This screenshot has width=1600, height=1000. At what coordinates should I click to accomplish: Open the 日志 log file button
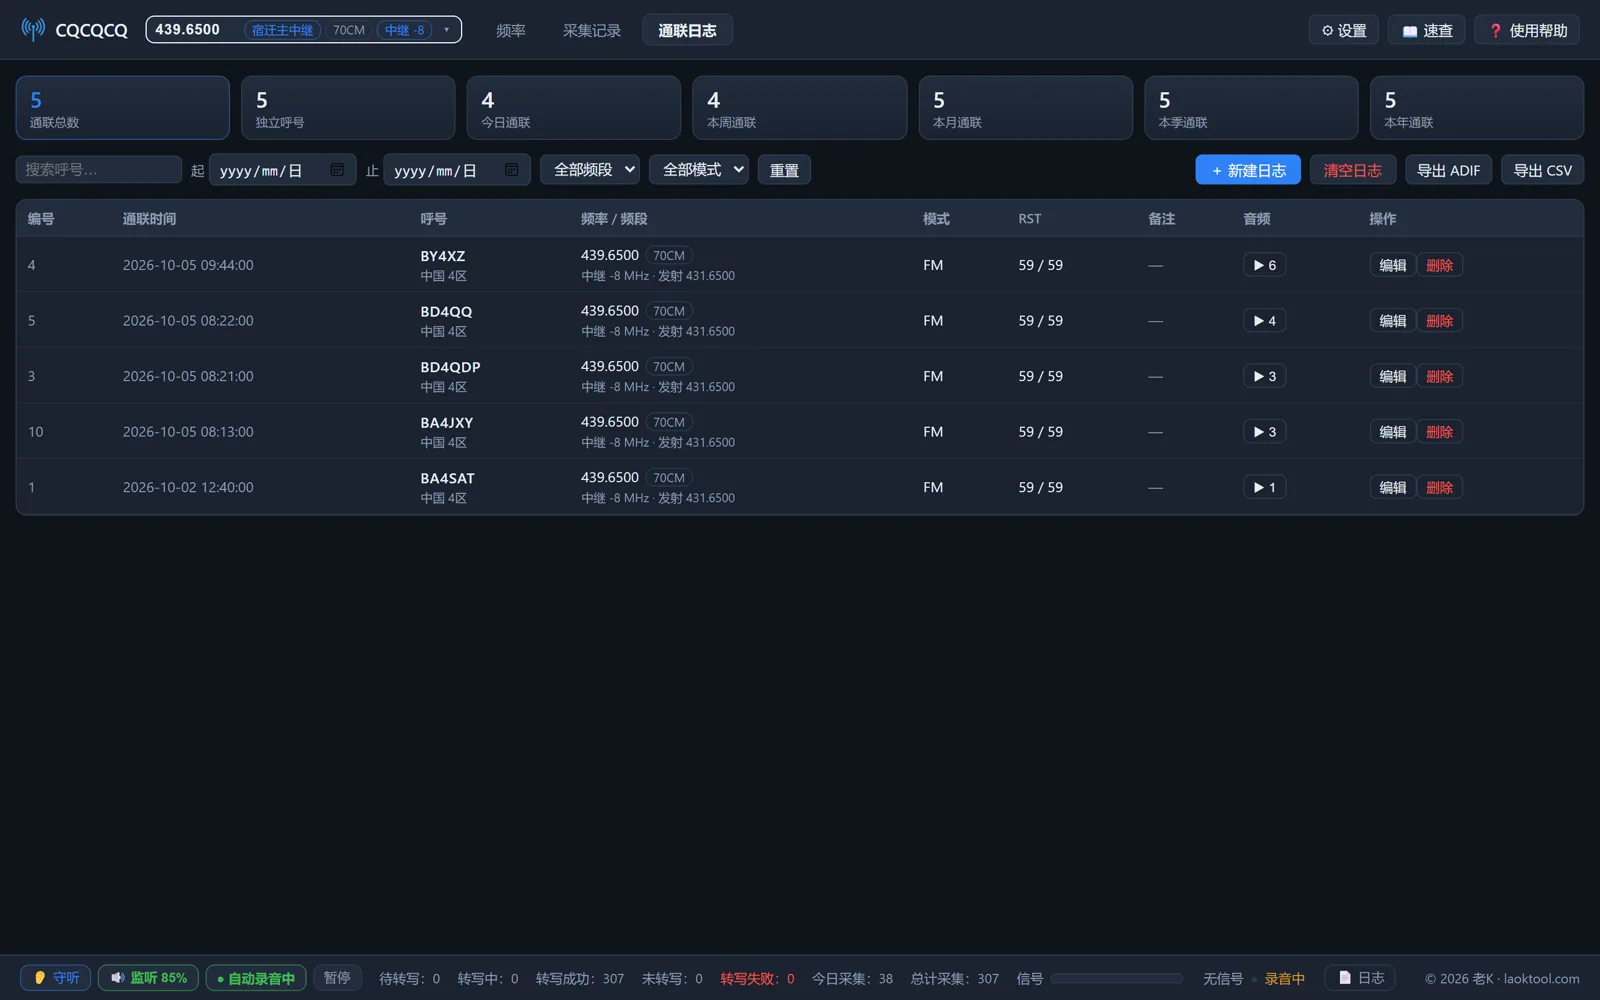click(x=1360, y=978)
